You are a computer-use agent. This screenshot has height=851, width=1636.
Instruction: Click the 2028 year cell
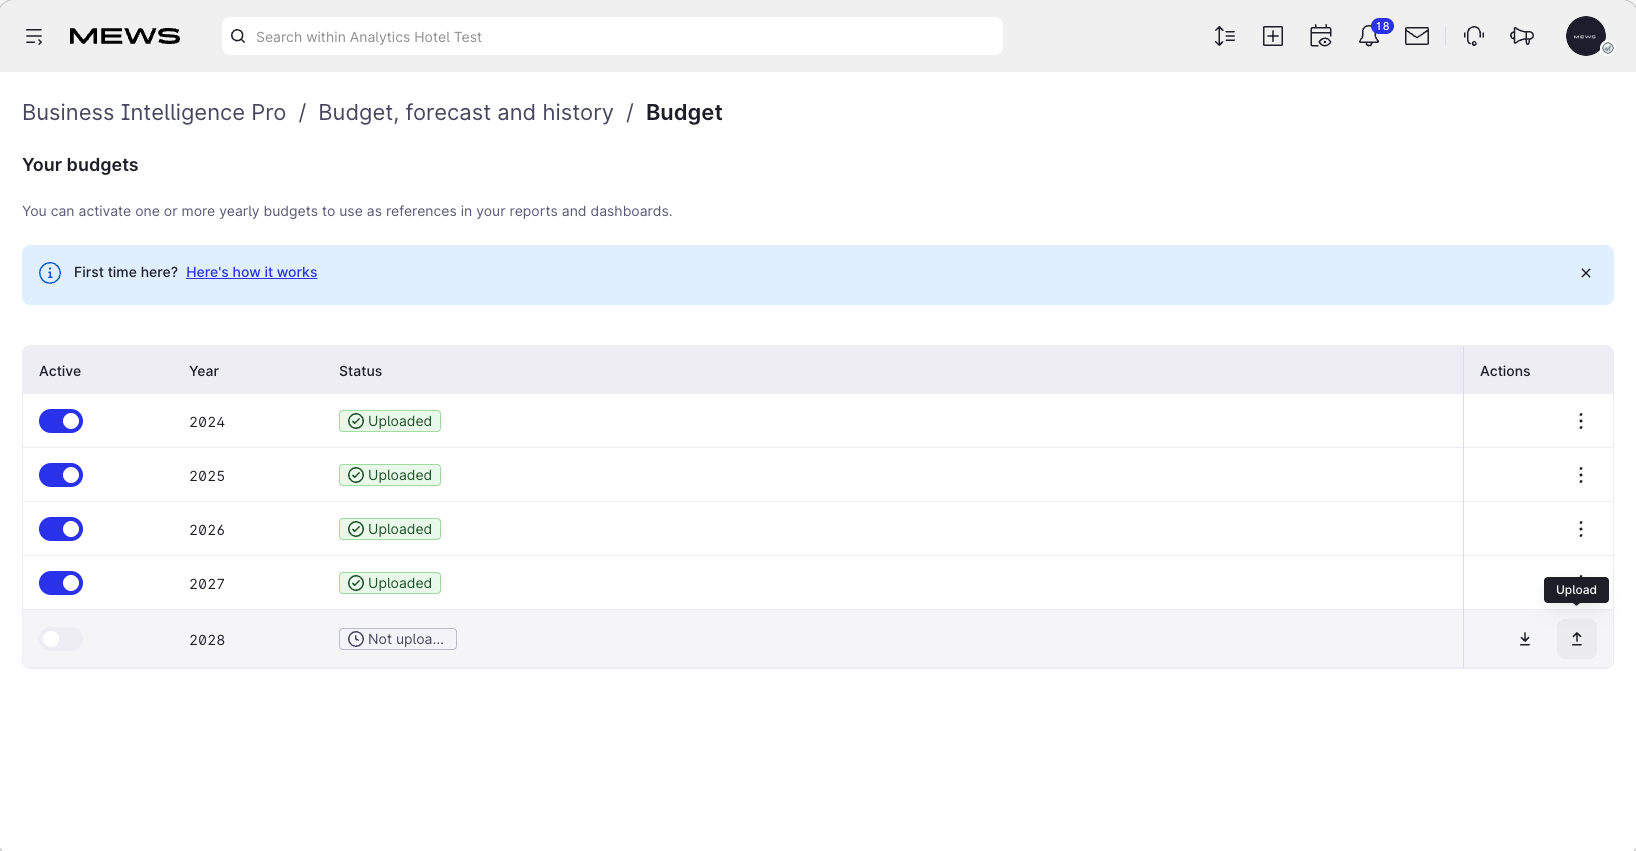click(207, 640)
